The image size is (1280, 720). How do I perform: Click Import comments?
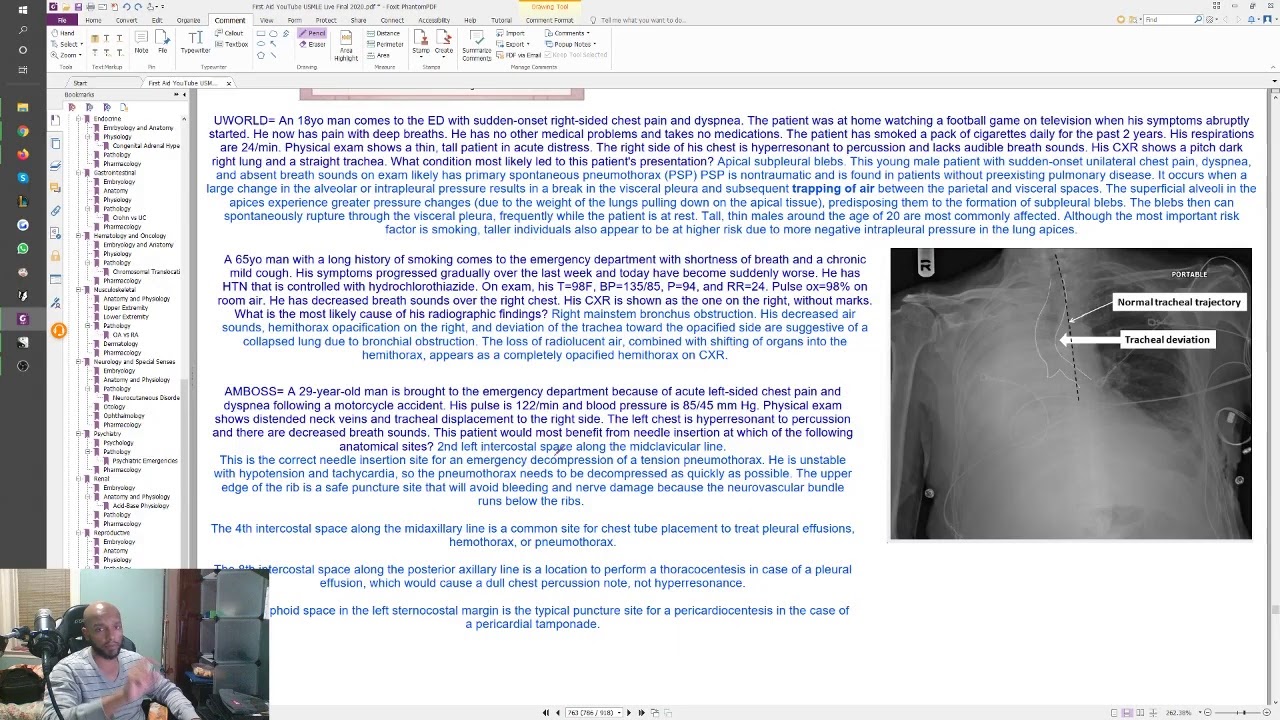click(509, 33)
